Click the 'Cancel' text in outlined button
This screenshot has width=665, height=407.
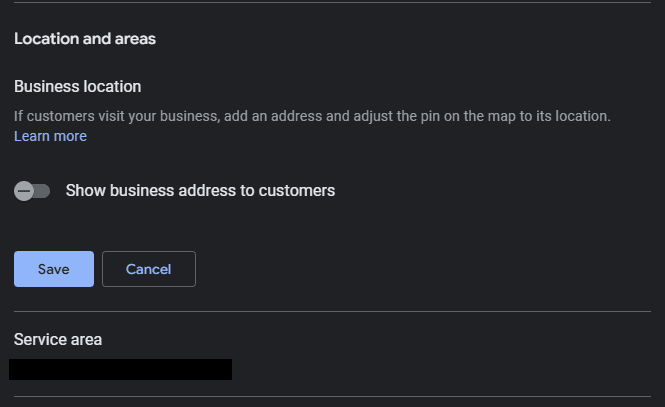(148, 269)
